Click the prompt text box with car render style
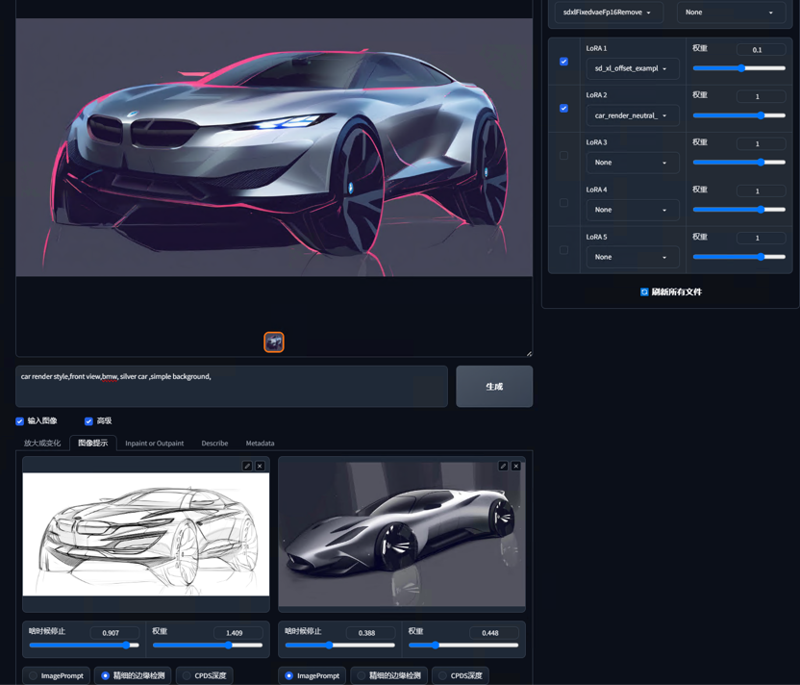 coord(232,386)
